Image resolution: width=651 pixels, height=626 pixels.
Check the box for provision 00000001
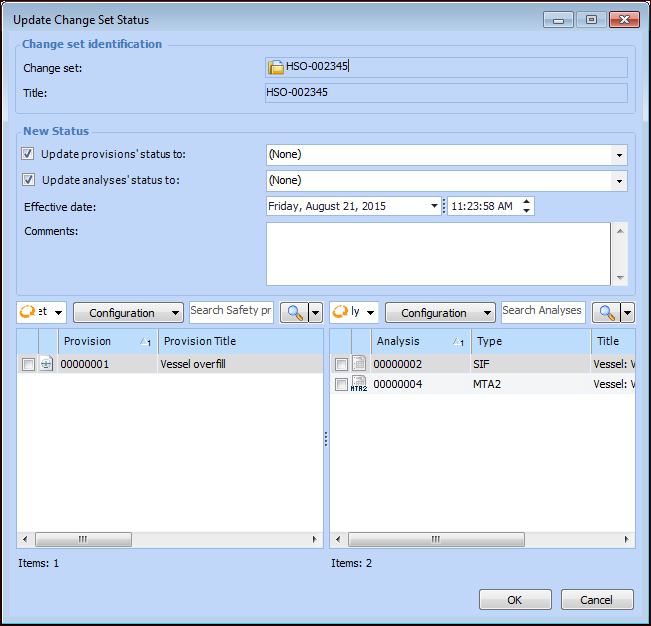28,365
